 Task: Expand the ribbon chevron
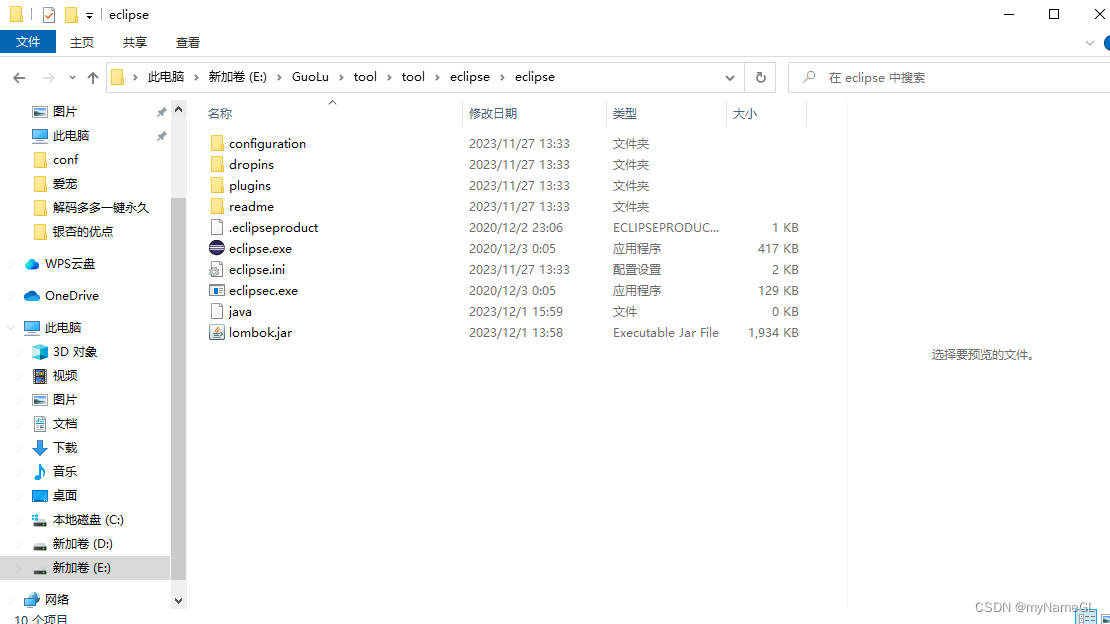click(x=1089, y=43)
